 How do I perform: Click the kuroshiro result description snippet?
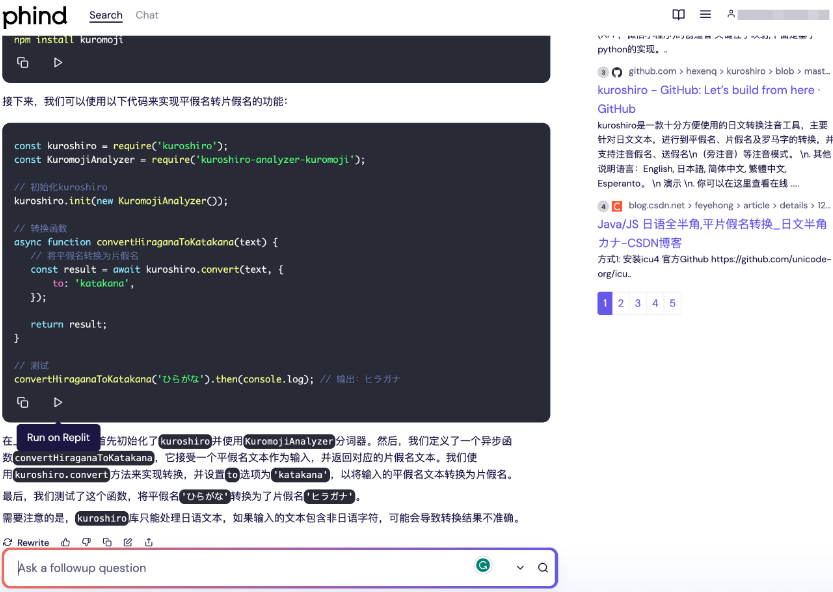(x=714, y=154)
